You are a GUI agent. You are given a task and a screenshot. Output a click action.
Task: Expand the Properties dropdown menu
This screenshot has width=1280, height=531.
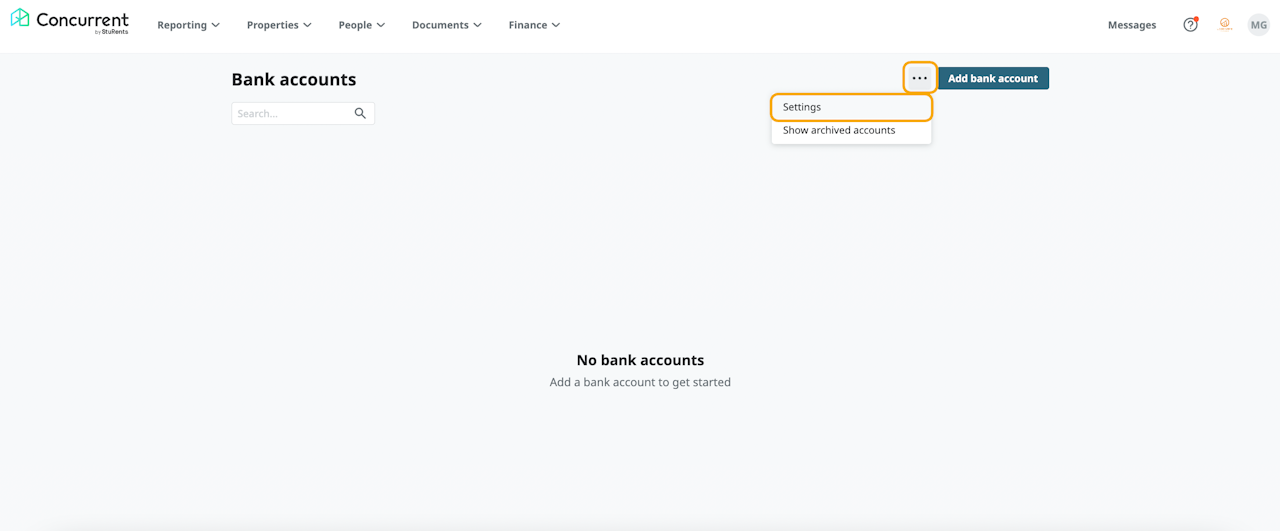tap(279, 25)
